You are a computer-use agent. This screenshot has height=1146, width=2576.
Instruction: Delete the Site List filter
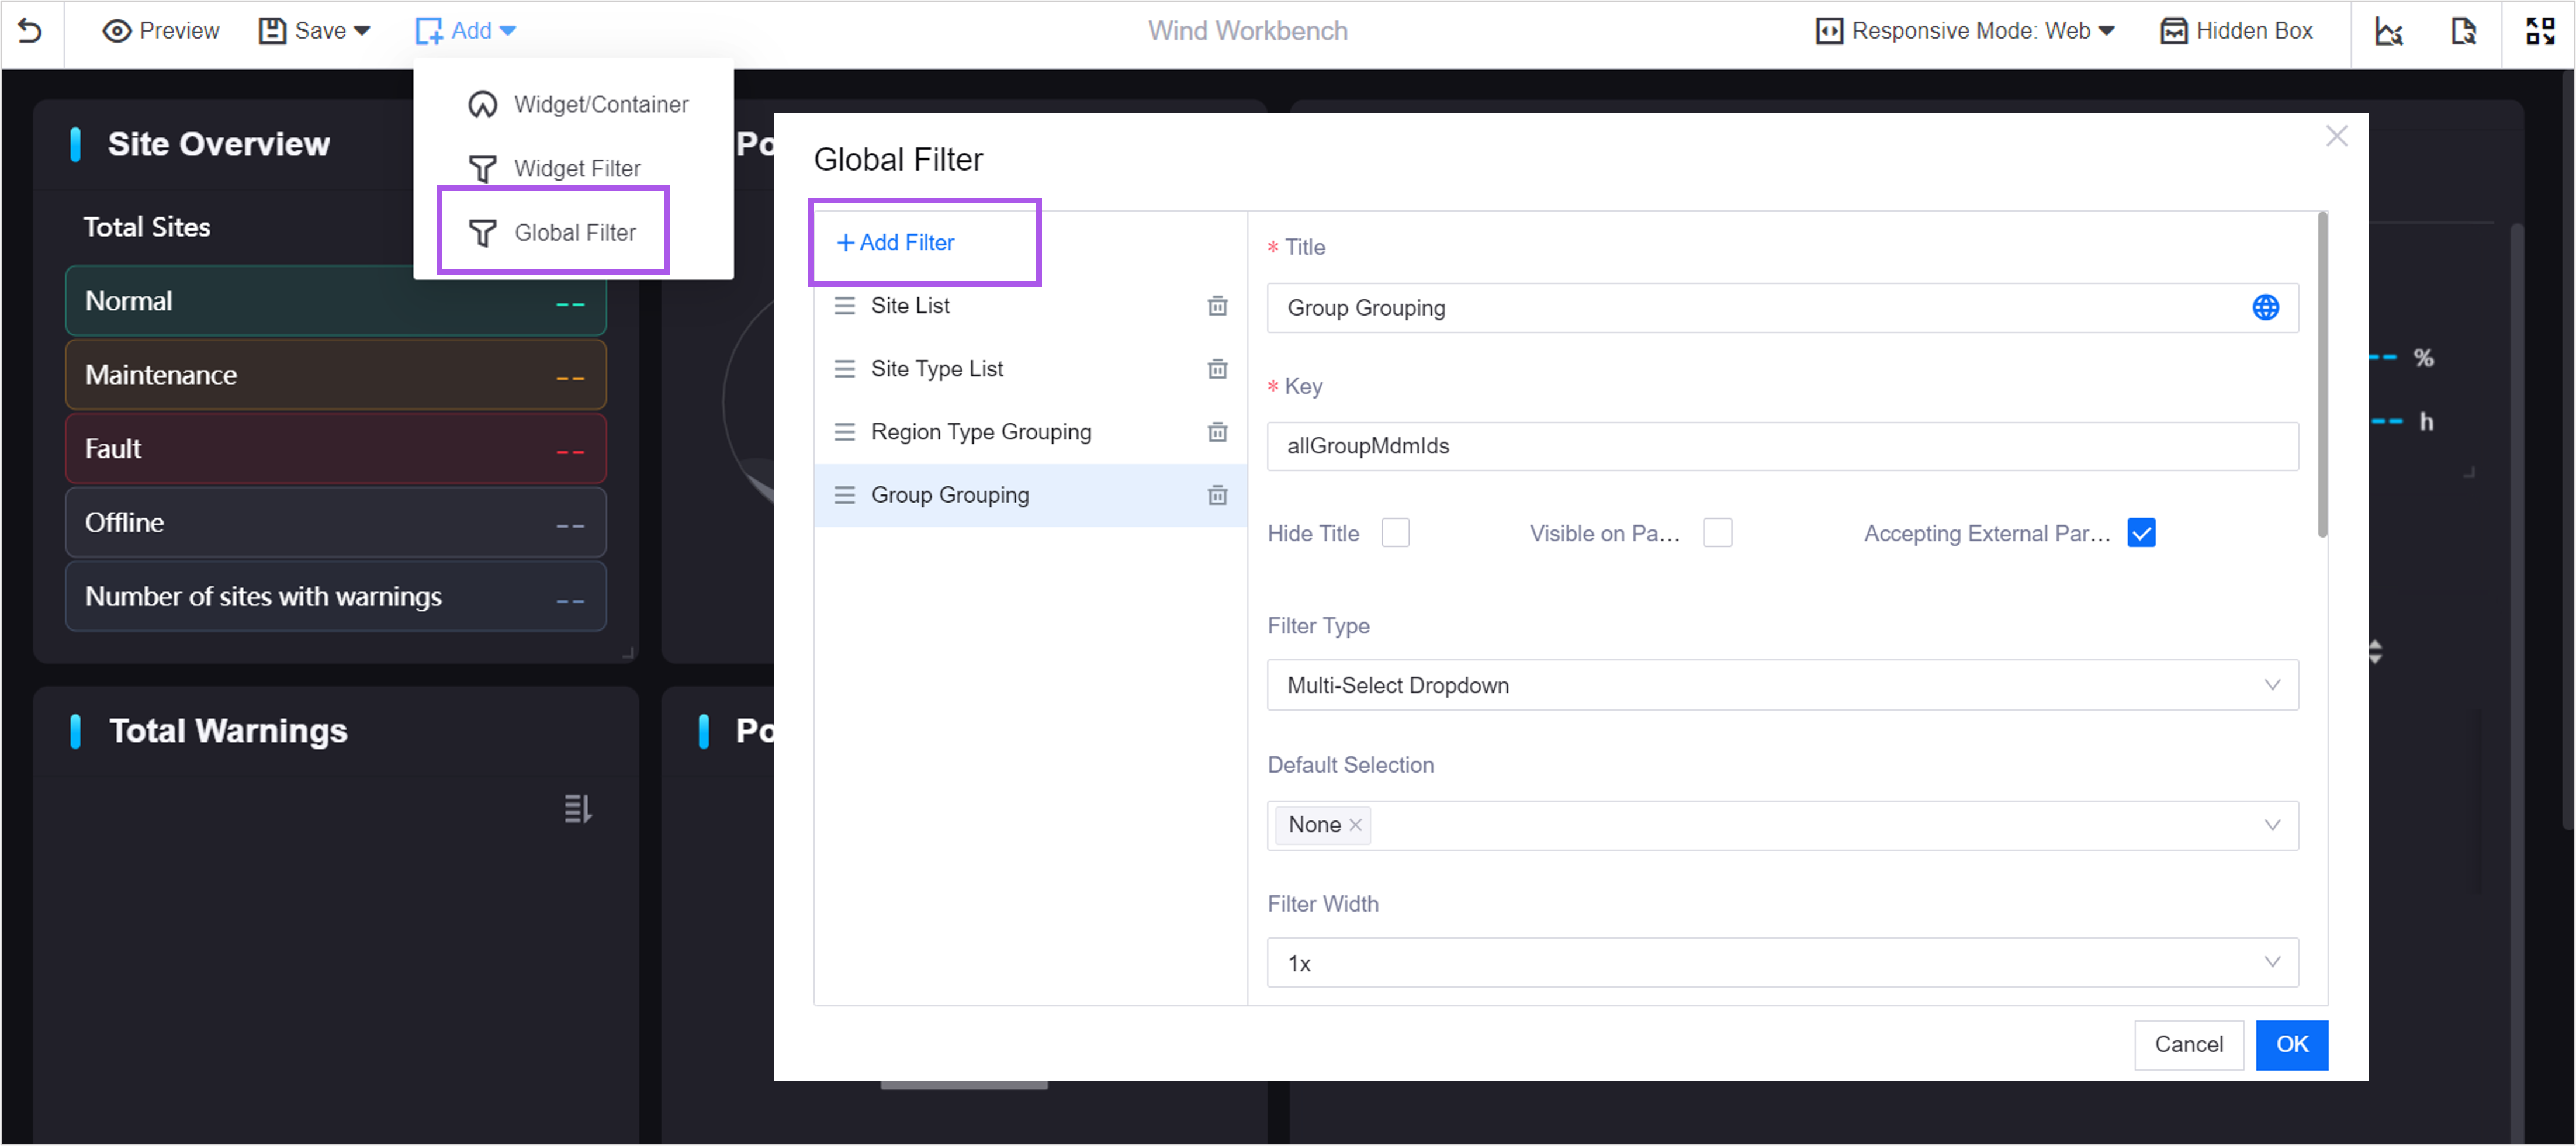[x=1217, y=306]
